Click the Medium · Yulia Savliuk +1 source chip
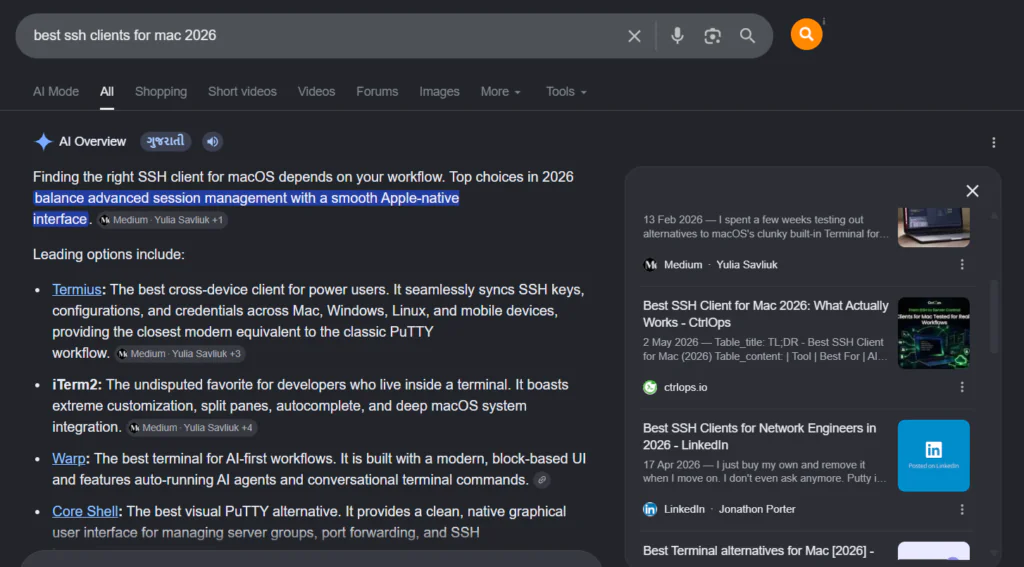The width and height of the screenshot is (1024, 567). [162, 220]
